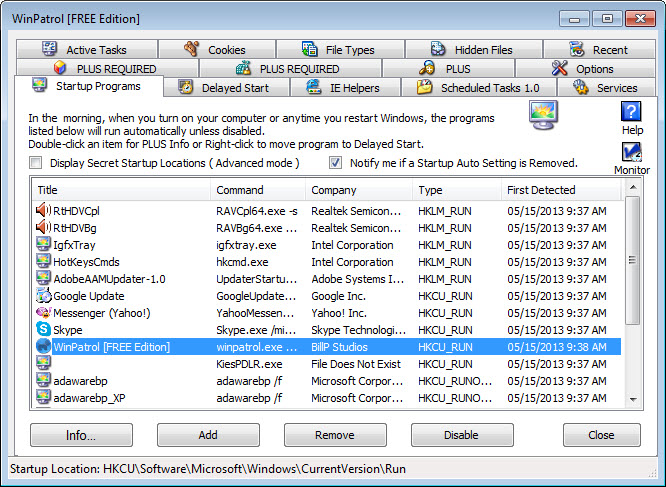Switch to the Delayed Start tab
Viewport: 666px width, 487px height.
pos(226,87)
